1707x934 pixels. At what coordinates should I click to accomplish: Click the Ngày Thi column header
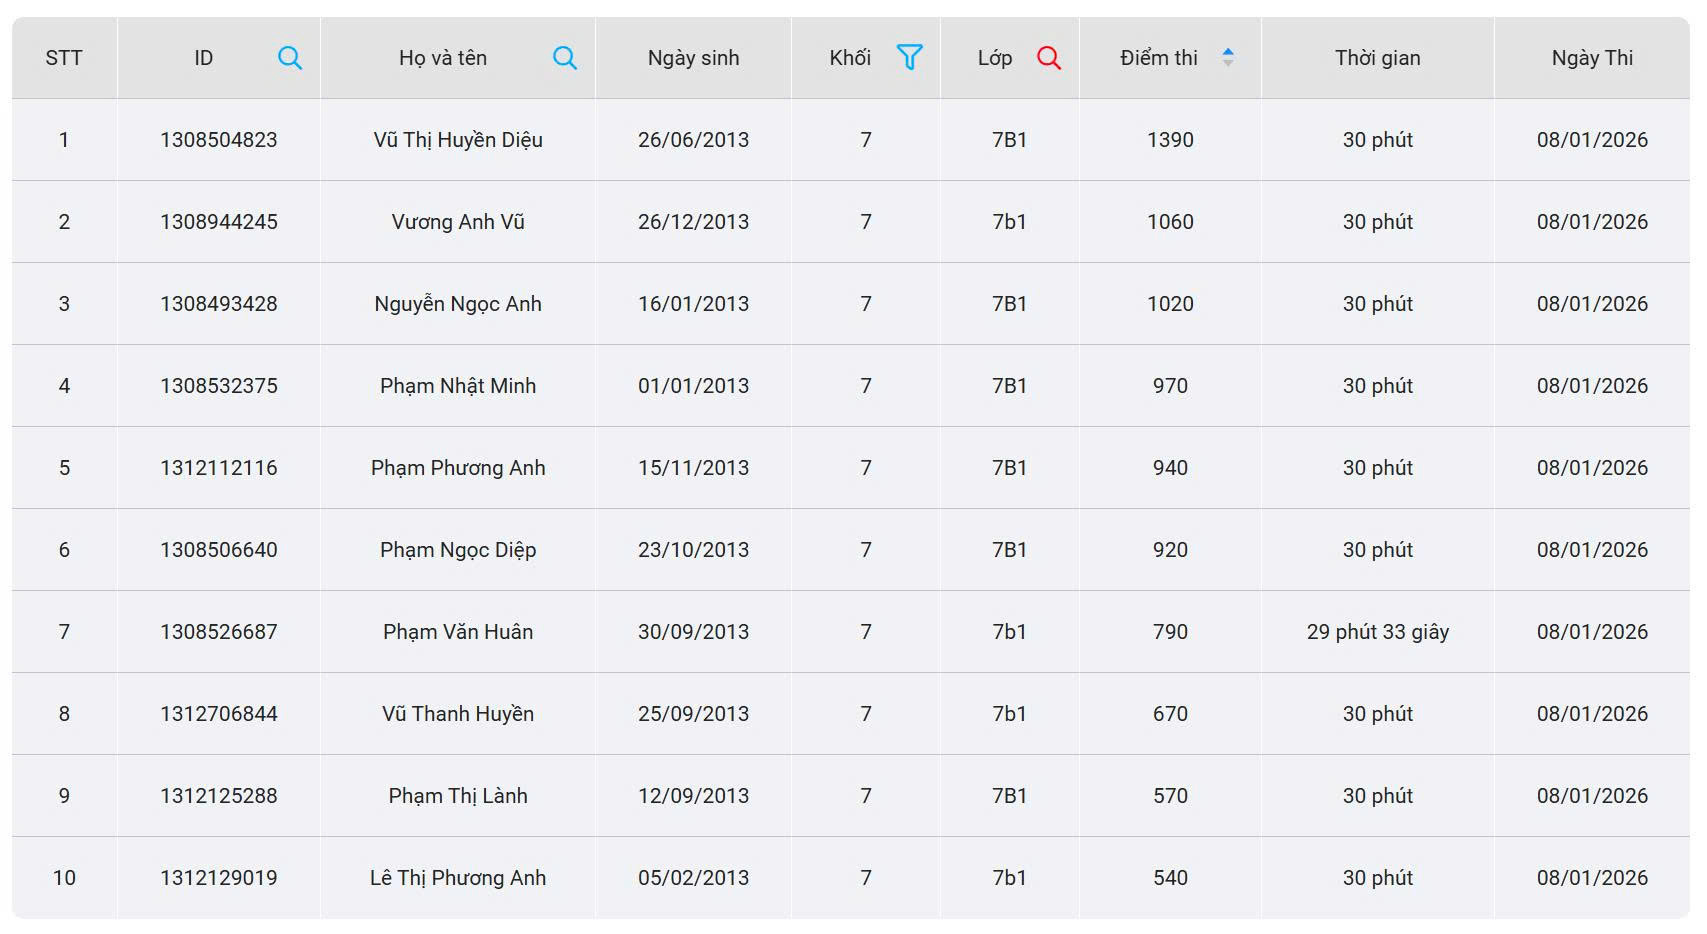click(1591, 58)
